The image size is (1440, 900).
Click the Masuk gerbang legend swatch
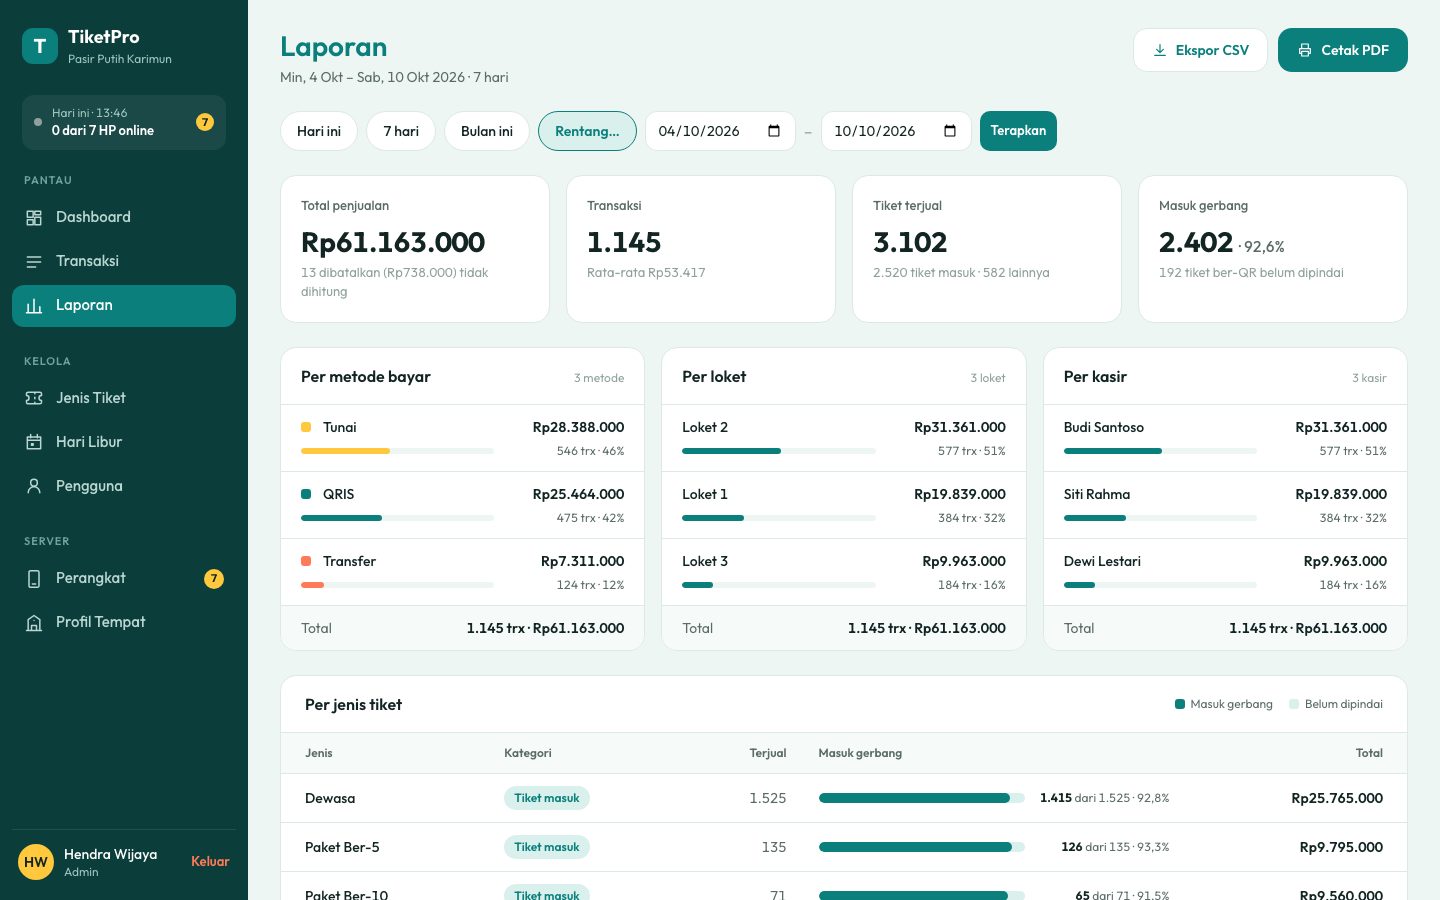click(x=1180, y=704)
